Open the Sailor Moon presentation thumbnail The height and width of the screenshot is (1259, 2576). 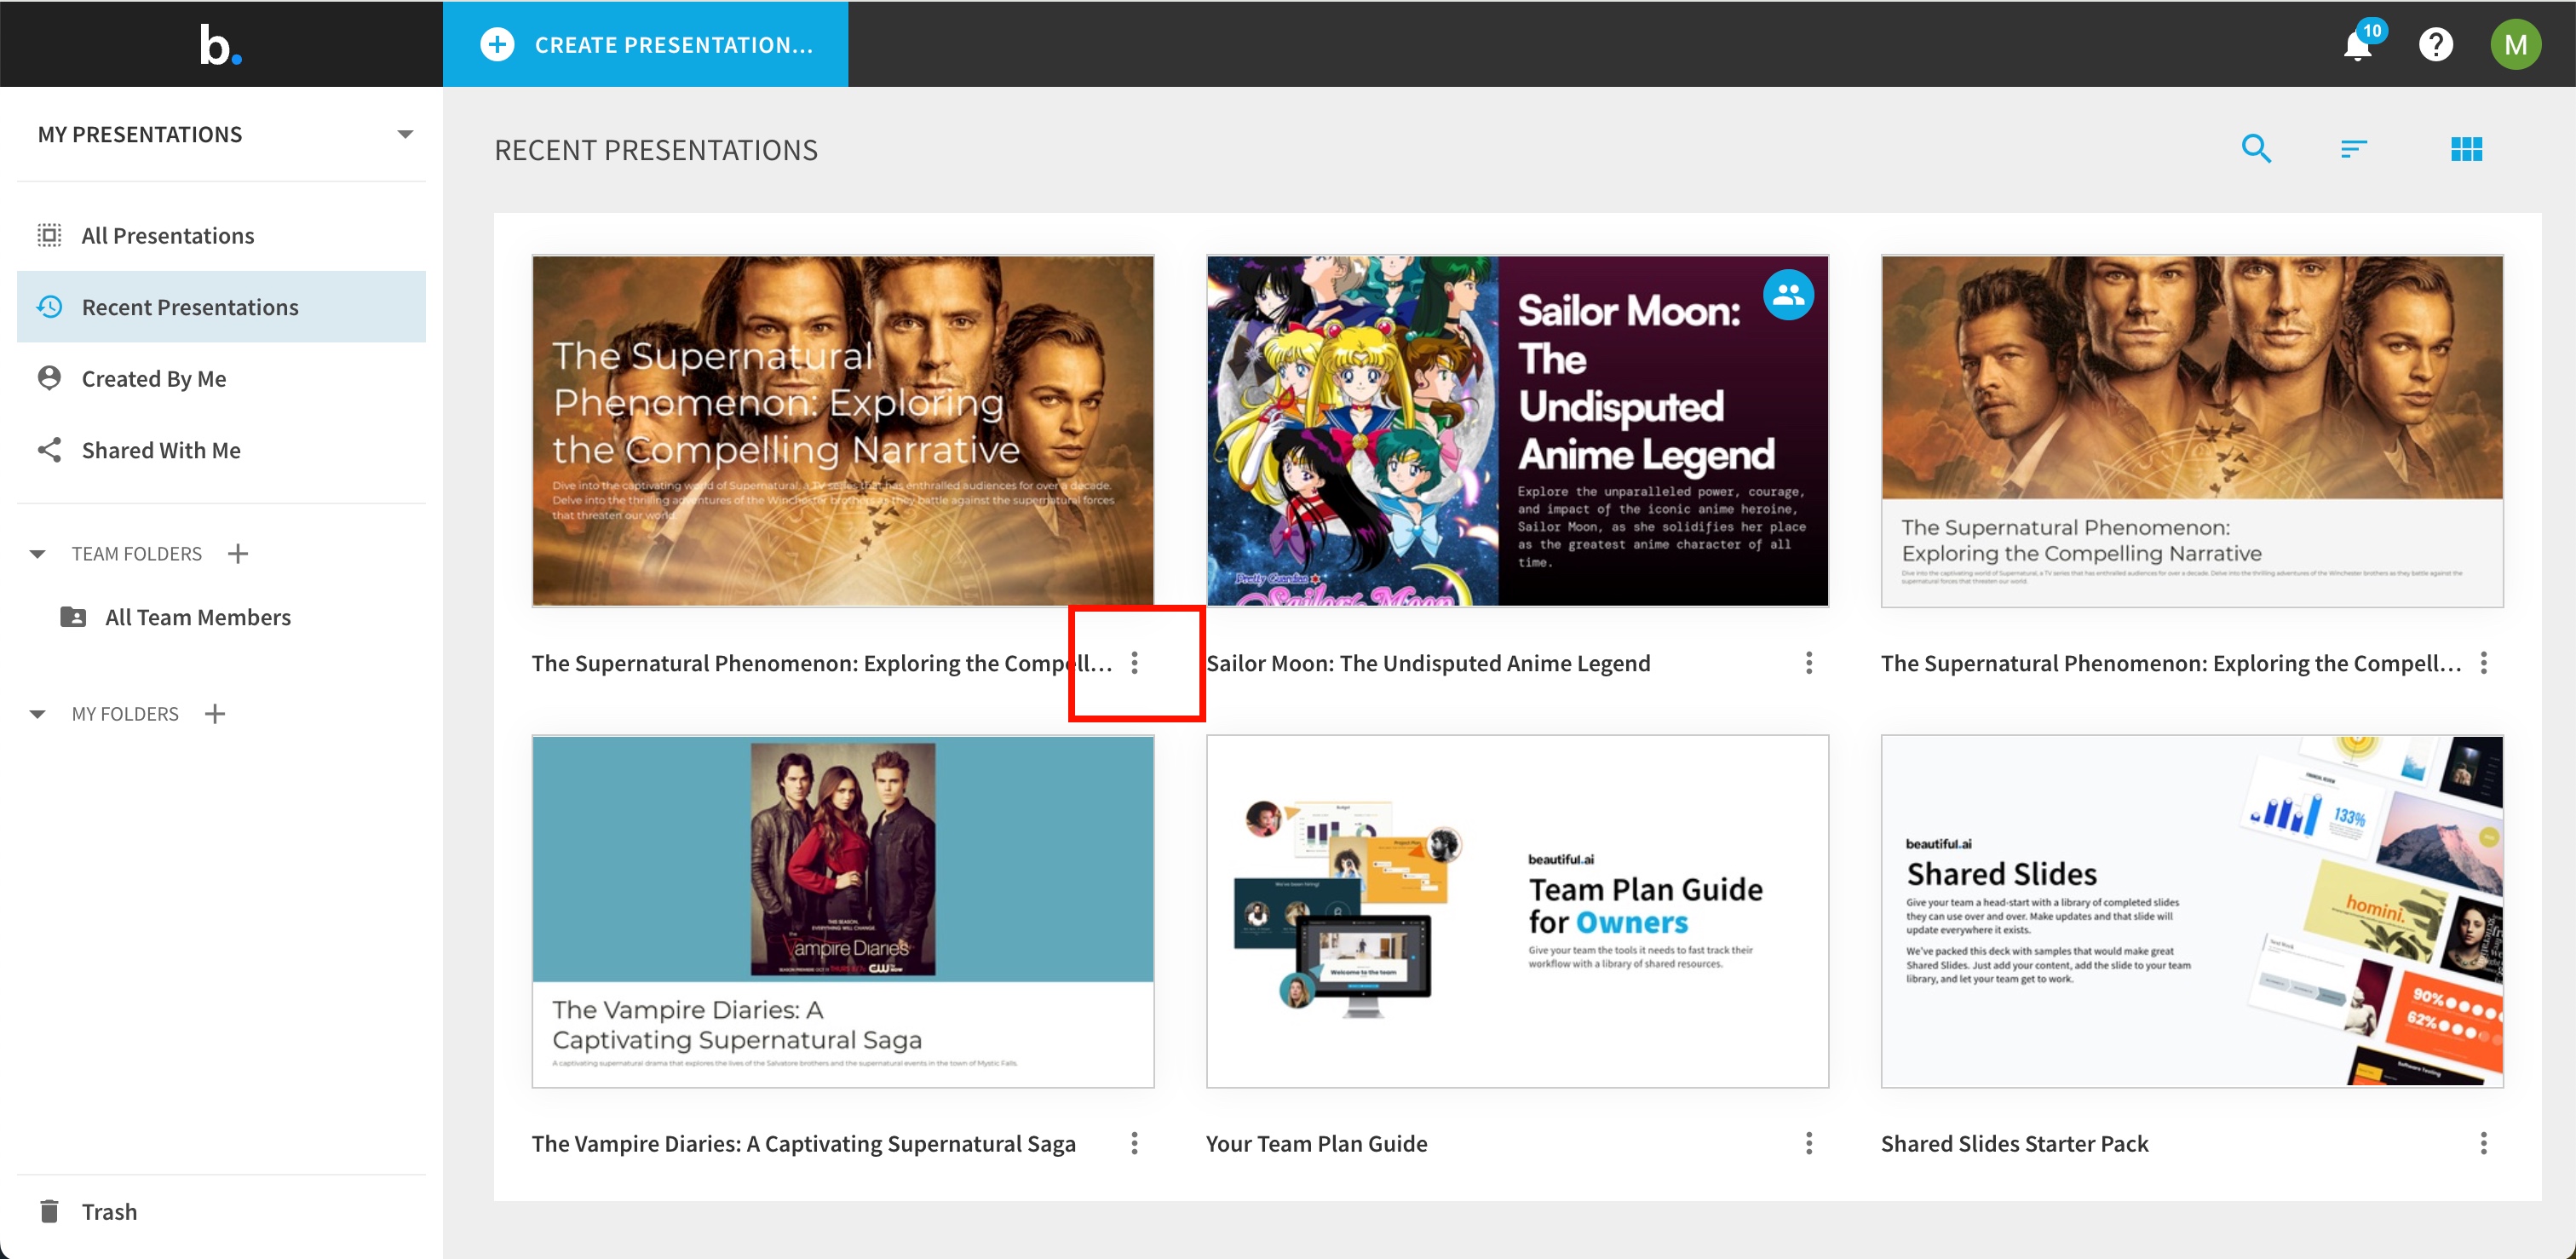coord(1517,431)
